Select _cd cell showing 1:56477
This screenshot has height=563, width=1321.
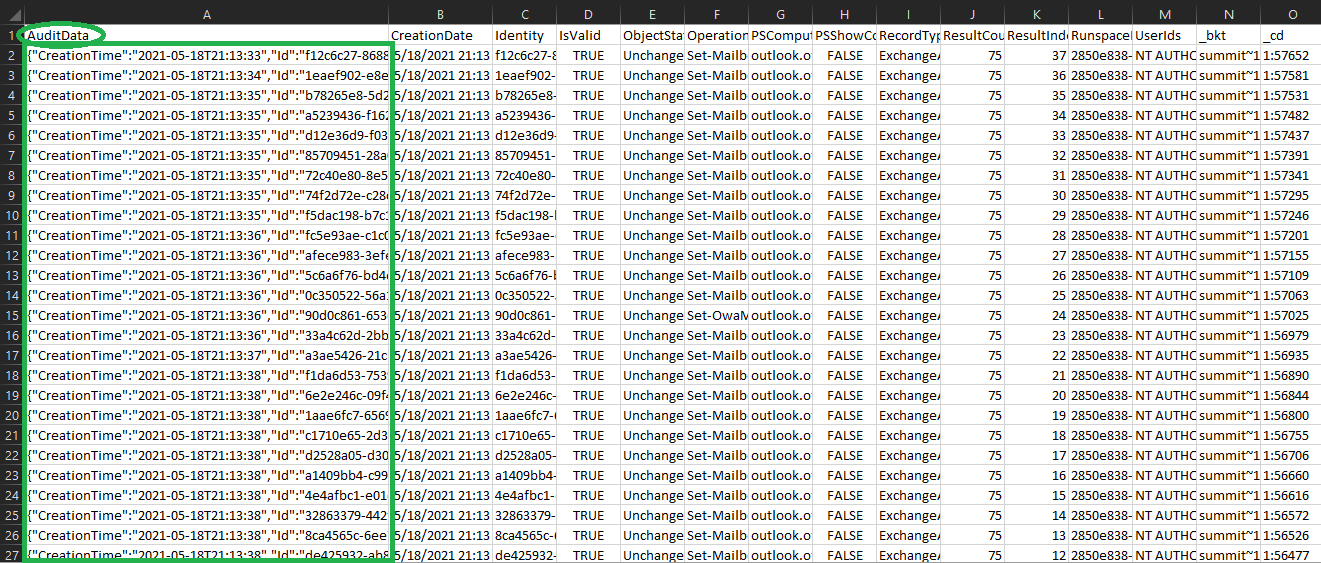[1291, 555]
